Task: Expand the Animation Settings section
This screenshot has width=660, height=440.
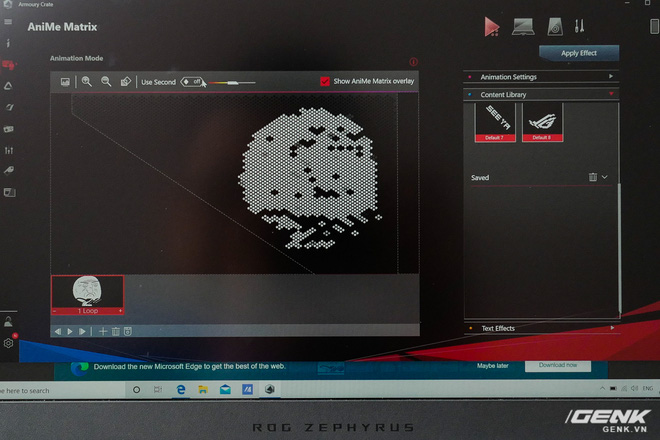Action: (x=542, y=77)
